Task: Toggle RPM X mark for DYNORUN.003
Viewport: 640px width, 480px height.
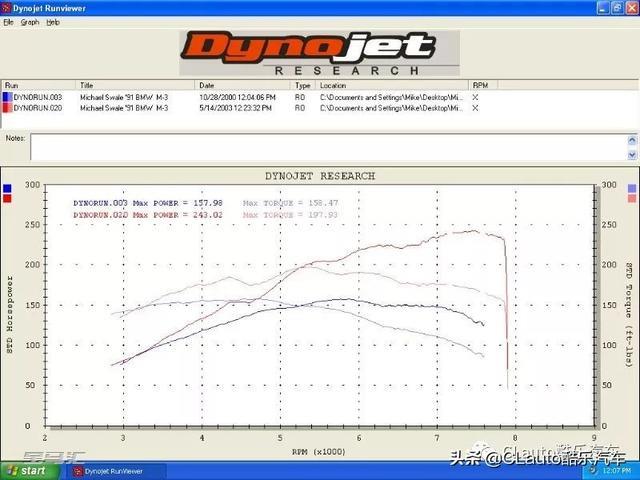Action: coord(475,98)
